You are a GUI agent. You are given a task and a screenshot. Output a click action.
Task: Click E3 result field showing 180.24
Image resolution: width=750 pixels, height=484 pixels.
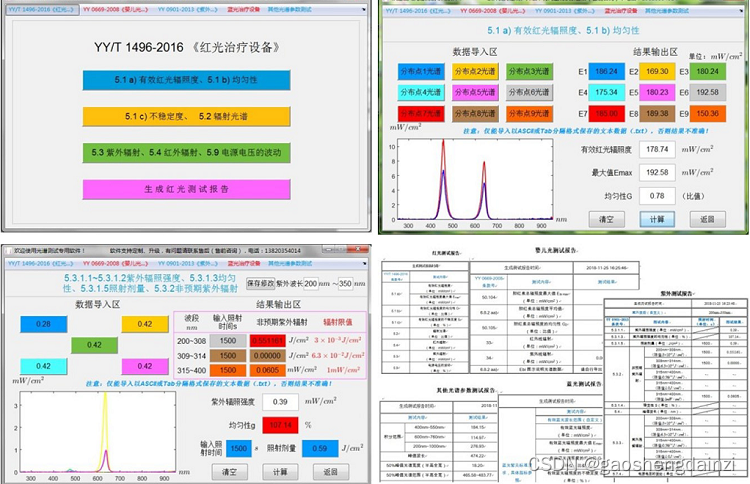[x=707, y=71]
